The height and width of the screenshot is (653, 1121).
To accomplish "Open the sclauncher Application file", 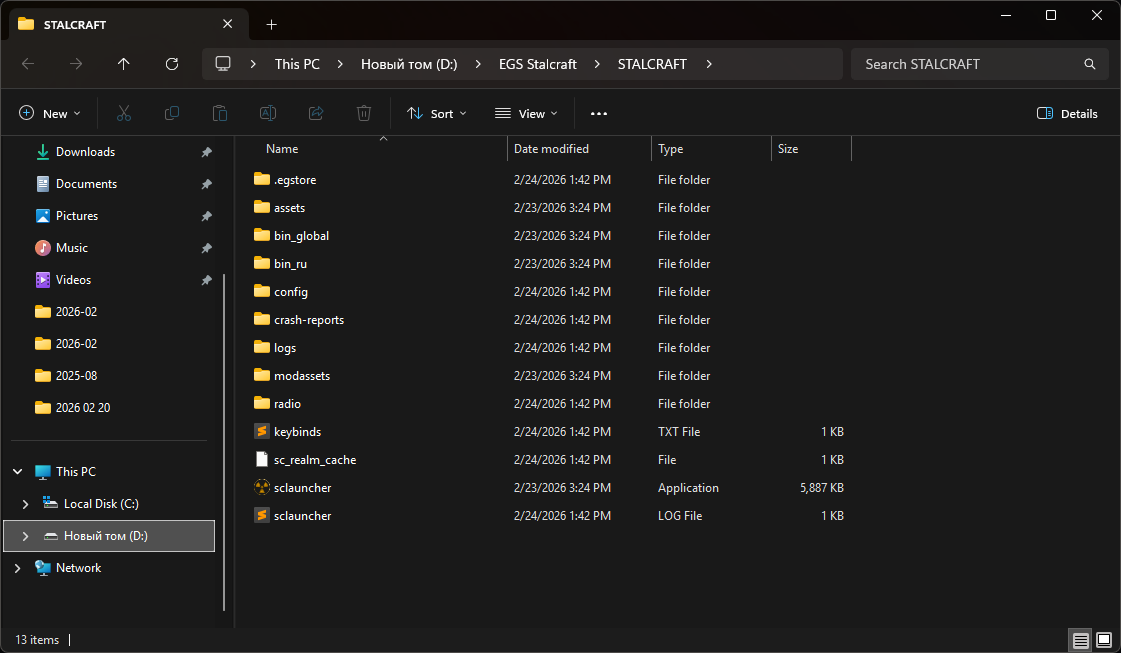I will coord(302,488).
